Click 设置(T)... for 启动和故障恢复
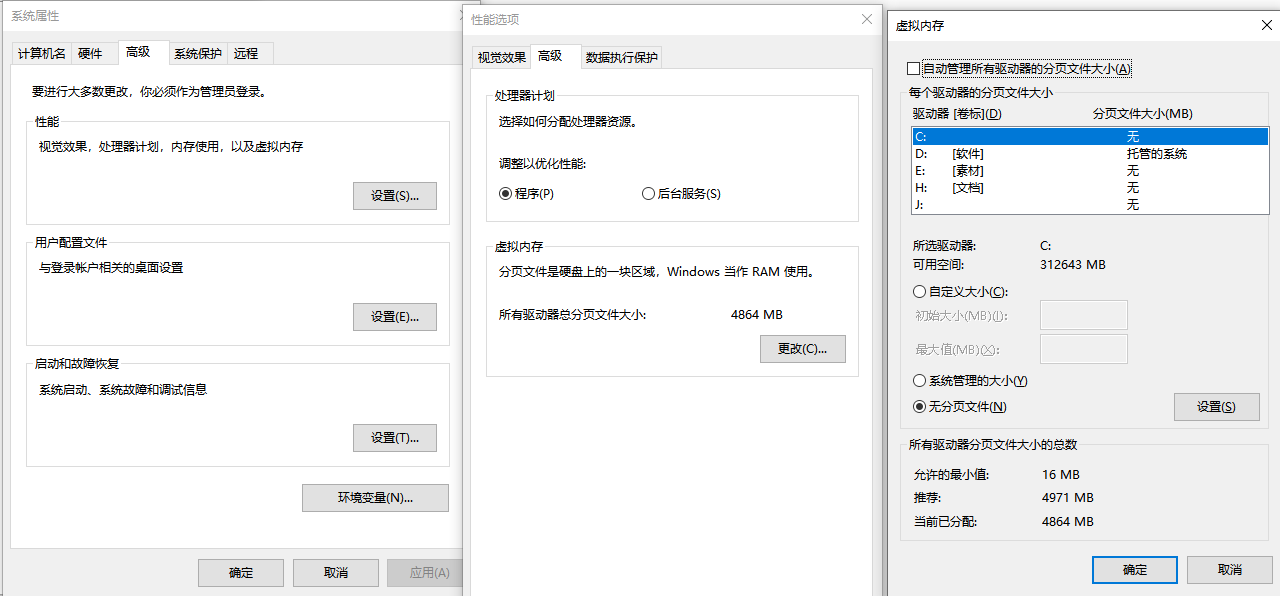The width and height of the screenshot is (1280, 596). pyautogui.click(x=395, y=438)
